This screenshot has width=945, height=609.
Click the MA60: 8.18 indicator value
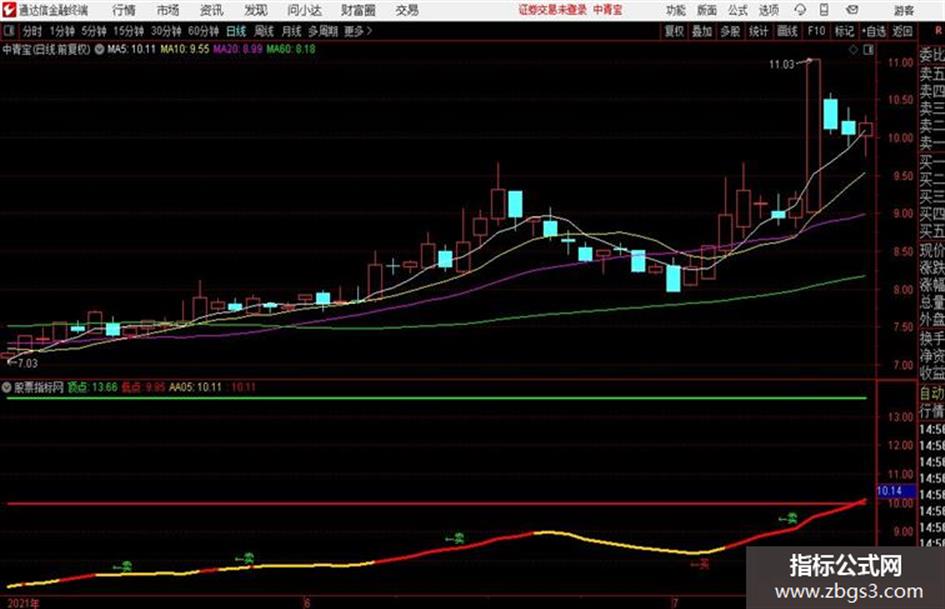(x=290, y=49)
